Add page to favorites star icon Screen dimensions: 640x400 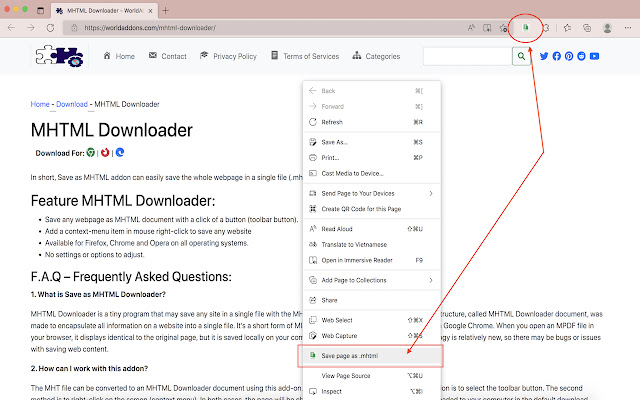504,28
